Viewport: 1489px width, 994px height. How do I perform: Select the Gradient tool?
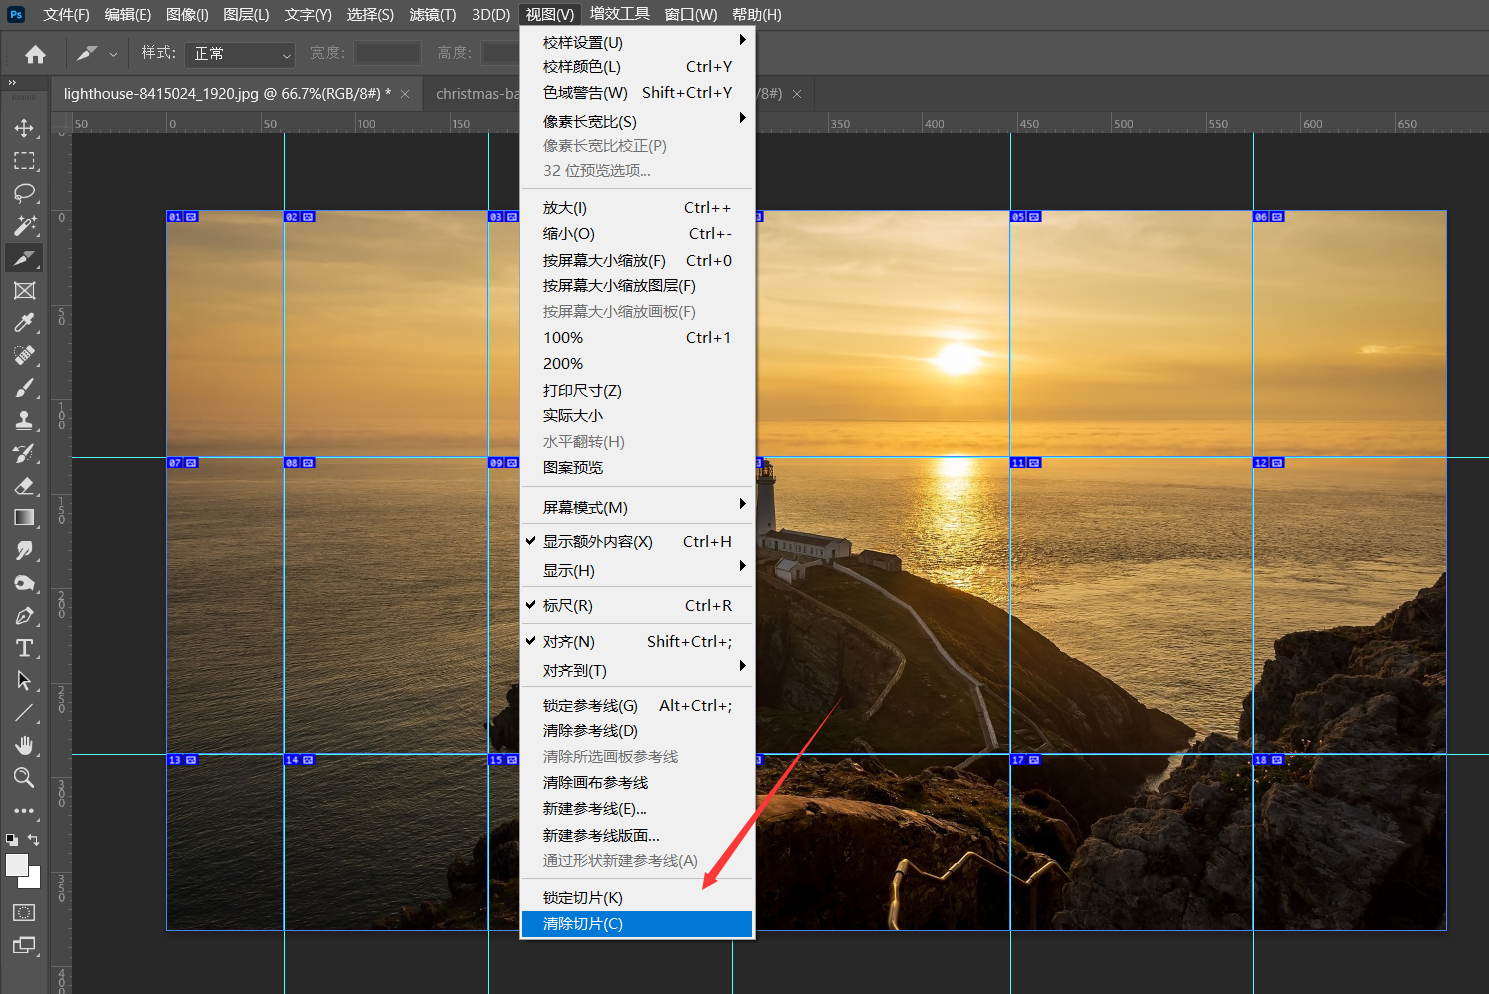(x=24, y=518)
